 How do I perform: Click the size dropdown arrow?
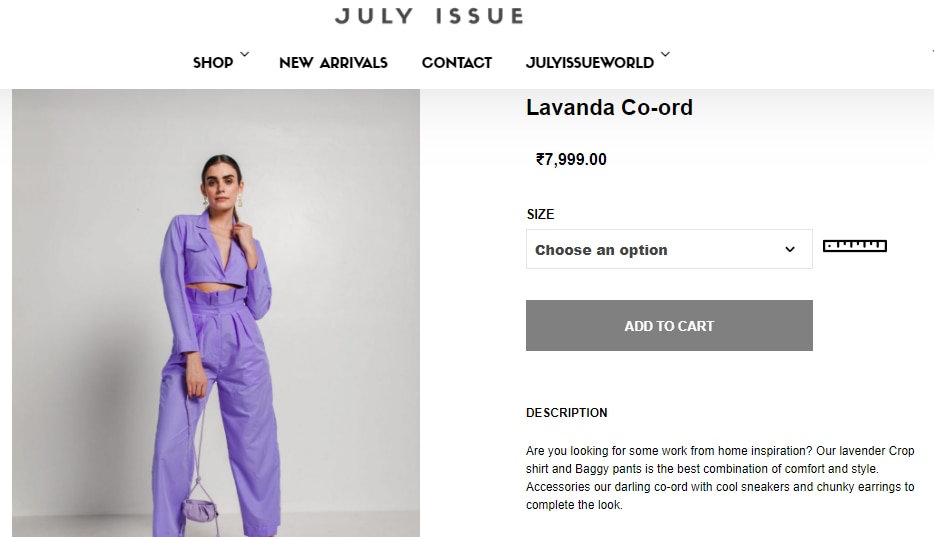[x=790, y=249]
